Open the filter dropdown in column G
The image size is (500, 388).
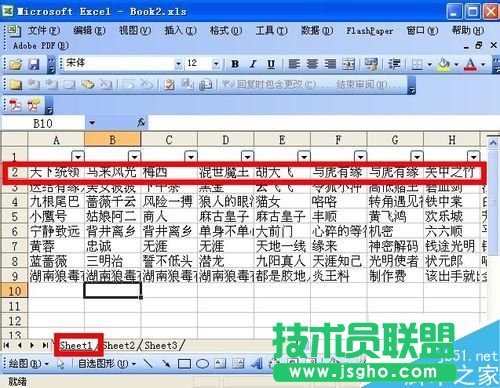point(417,156)
